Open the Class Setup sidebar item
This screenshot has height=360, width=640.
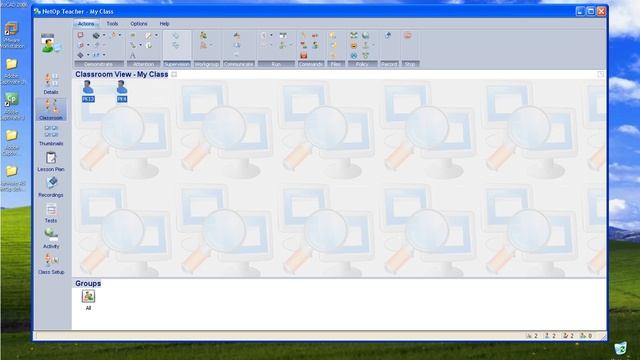[51, 264]
